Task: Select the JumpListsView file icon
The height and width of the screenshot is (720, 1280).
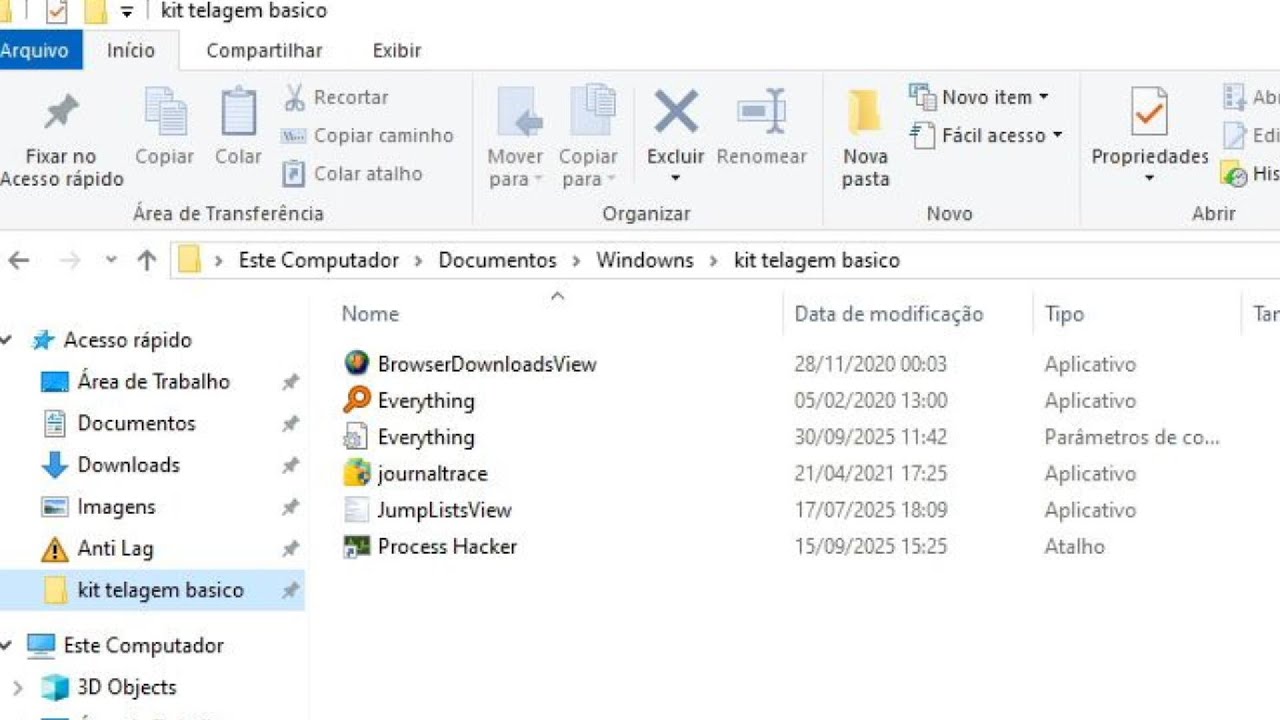Action: click(x=356, y=510)
